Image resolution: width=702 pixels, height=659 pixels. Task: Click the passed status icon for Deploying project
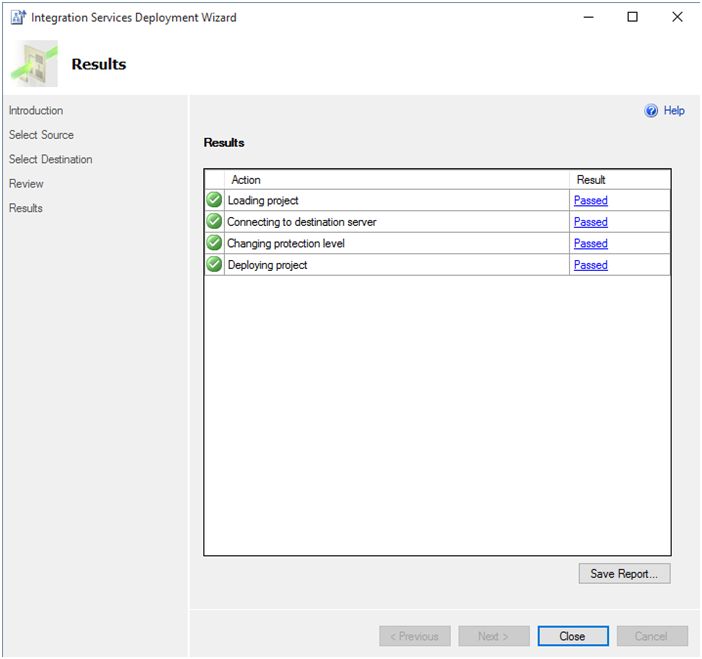[x=214, y=265]
